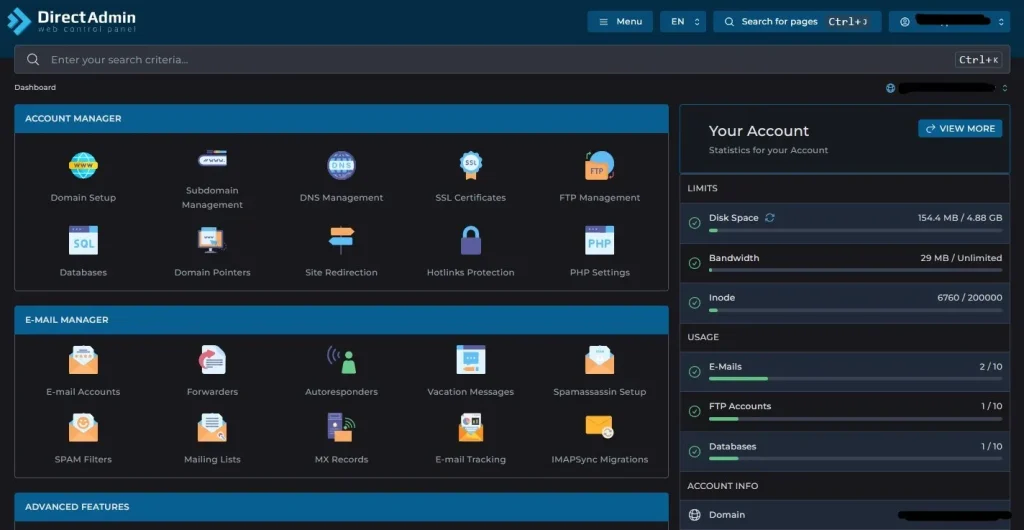Viewport: 1024px width, 530px height.
Task: Open the user account dropdown
Action: [948, 21]
